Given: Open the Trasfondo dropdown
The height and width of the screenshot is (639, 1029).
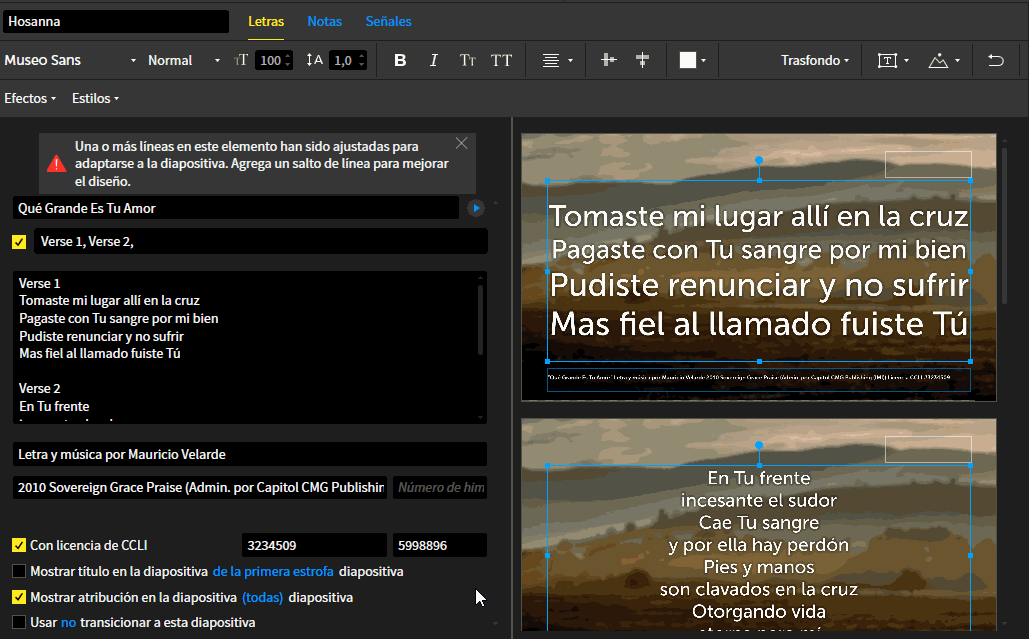Looking at the screenshot, I should tap(814, 60).
